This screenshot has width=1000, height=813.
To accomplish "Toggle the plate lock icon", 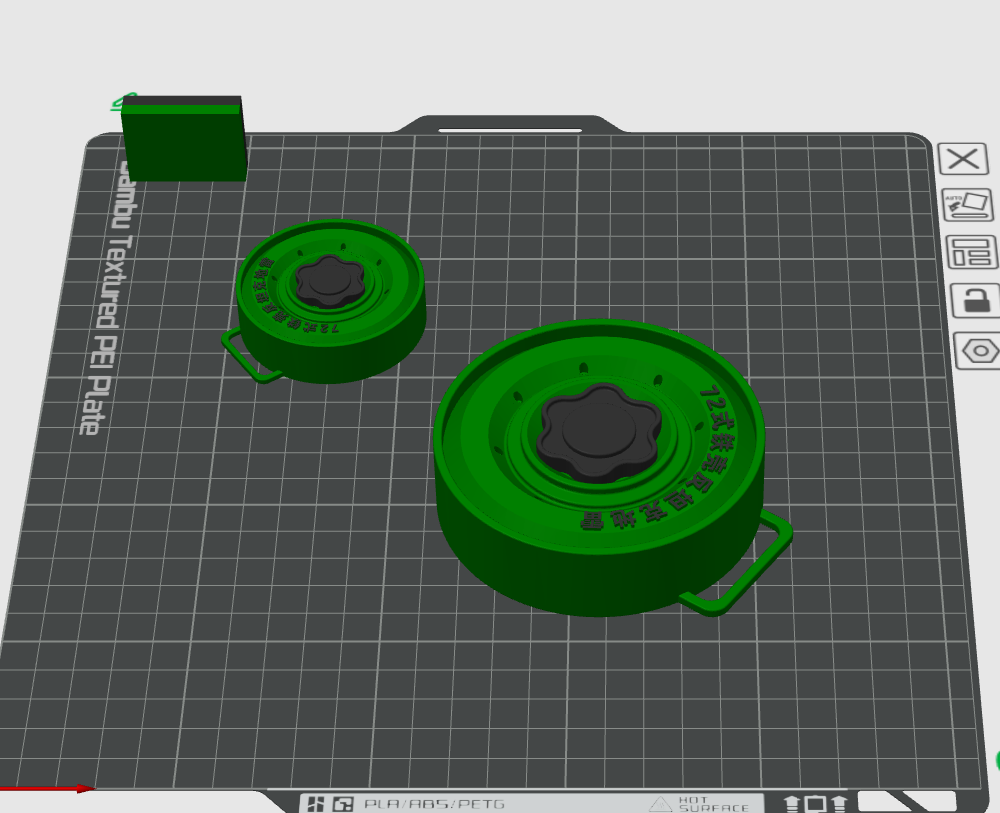I will pos(975,300).
